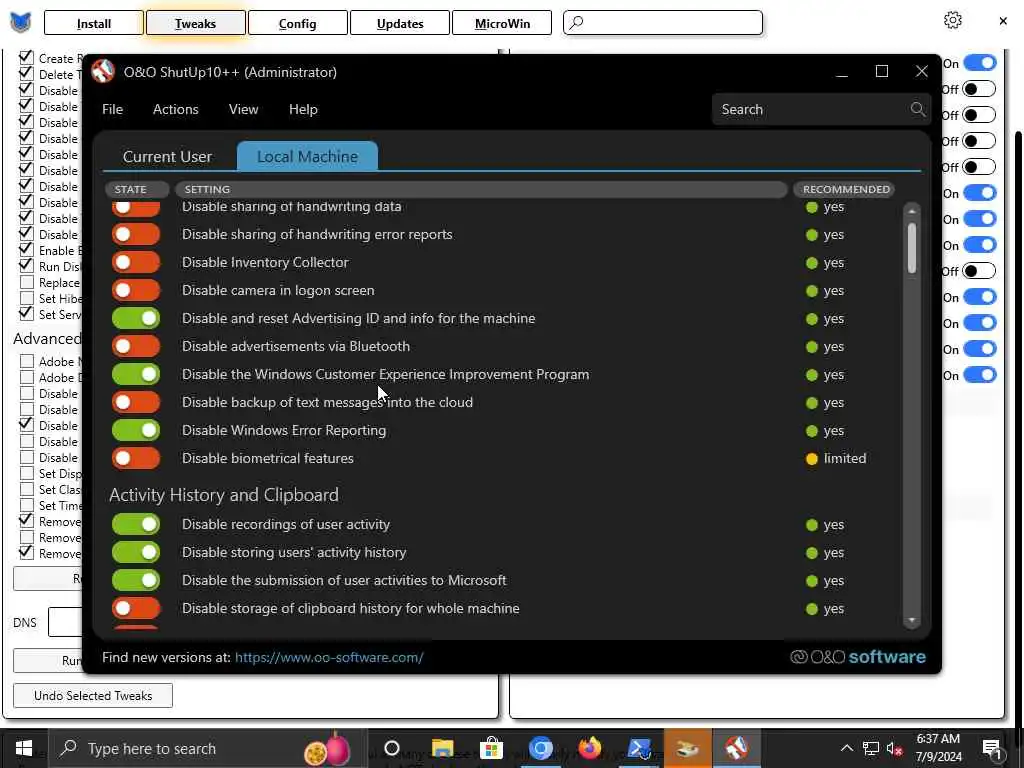Image resolution: width=1024 pixels, height=768 pixels.
Task: Click scrollbar down arrow in settings list
Action: click(x=912, y=620)
